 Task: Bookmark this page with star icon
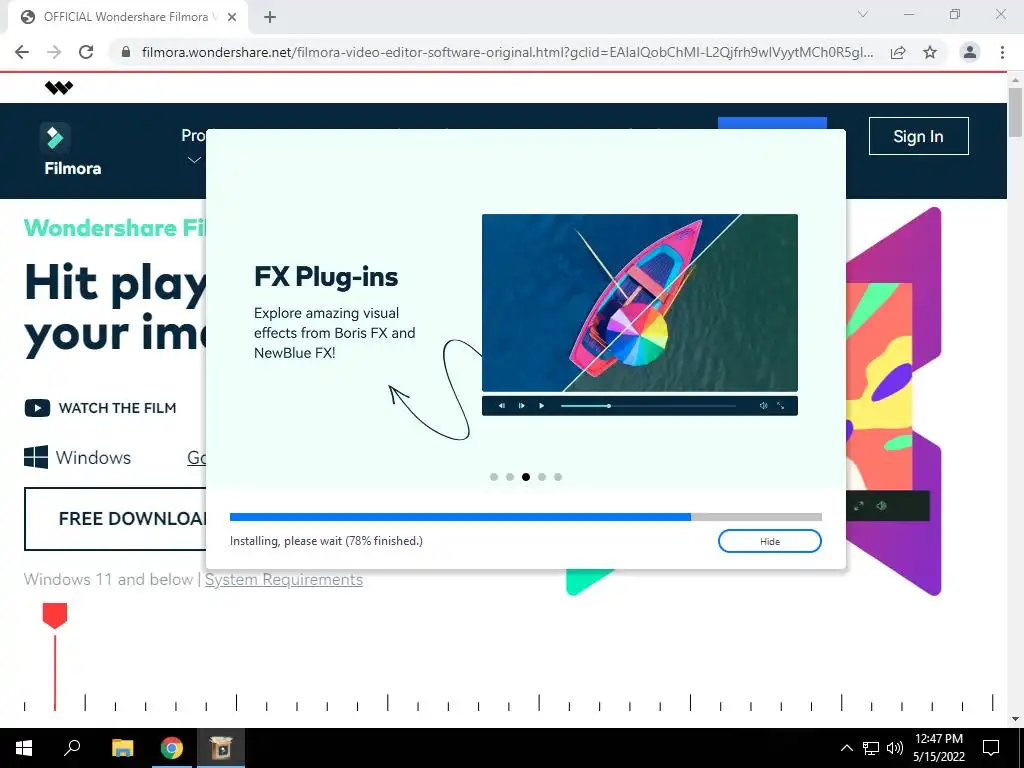(x=930, y=52)
